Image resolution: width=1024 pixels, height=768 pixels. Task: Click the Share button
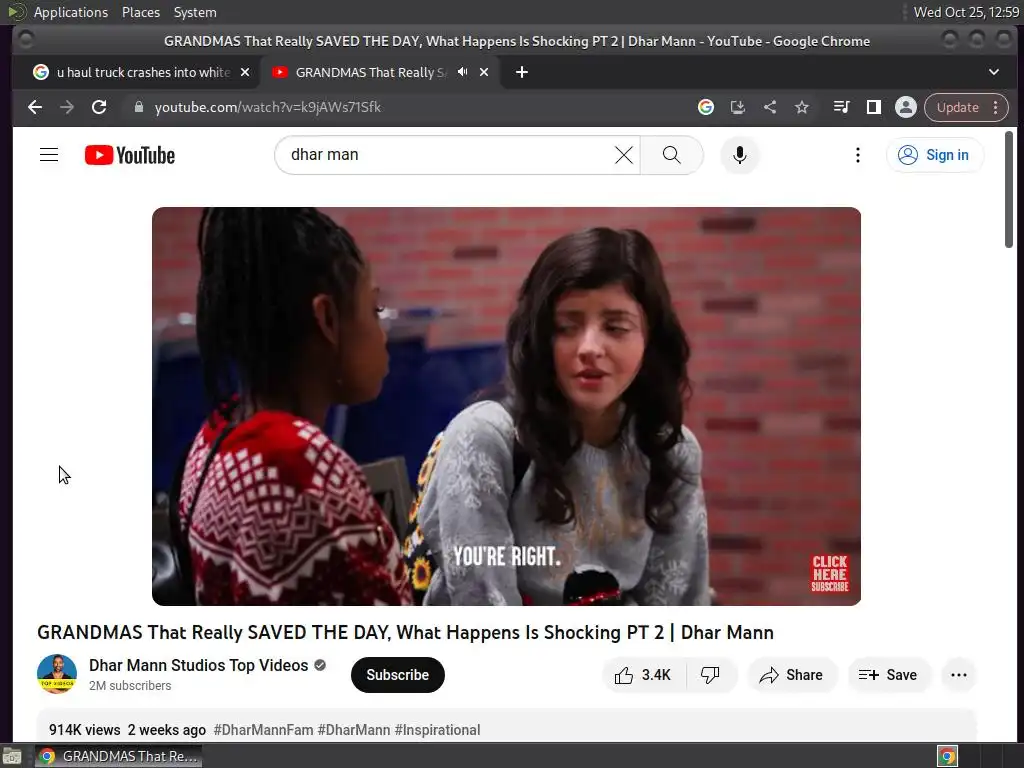791,675
